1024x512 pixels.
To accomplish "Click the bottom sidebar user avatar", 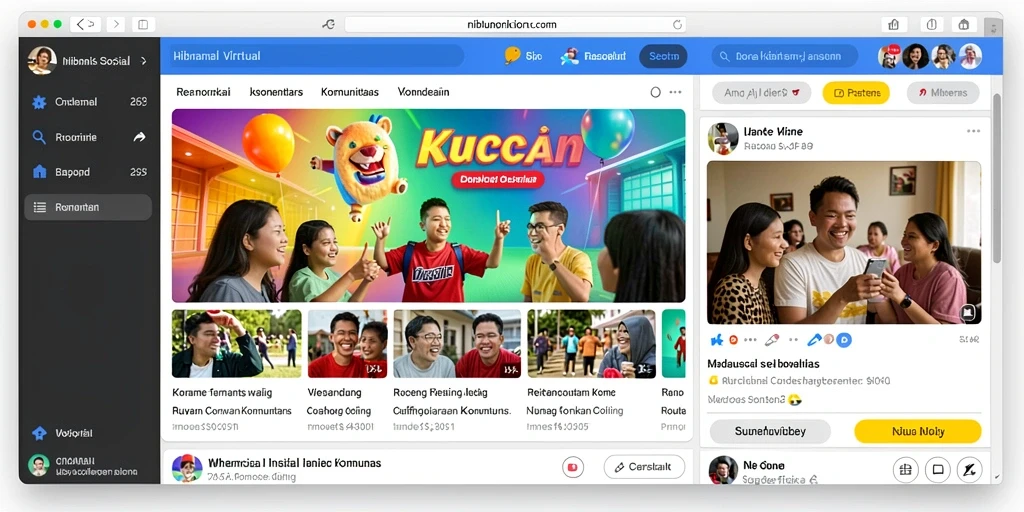I will click(x=39, y=465).
